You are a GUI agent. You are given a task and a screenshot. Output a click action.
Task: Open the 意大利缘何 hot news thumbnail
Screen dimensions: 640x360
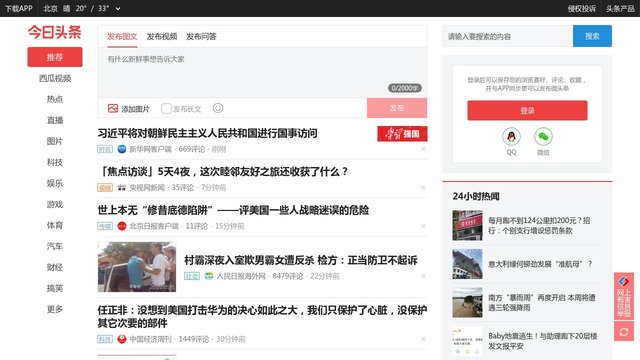pyautogui.click(x=467, y=264)
